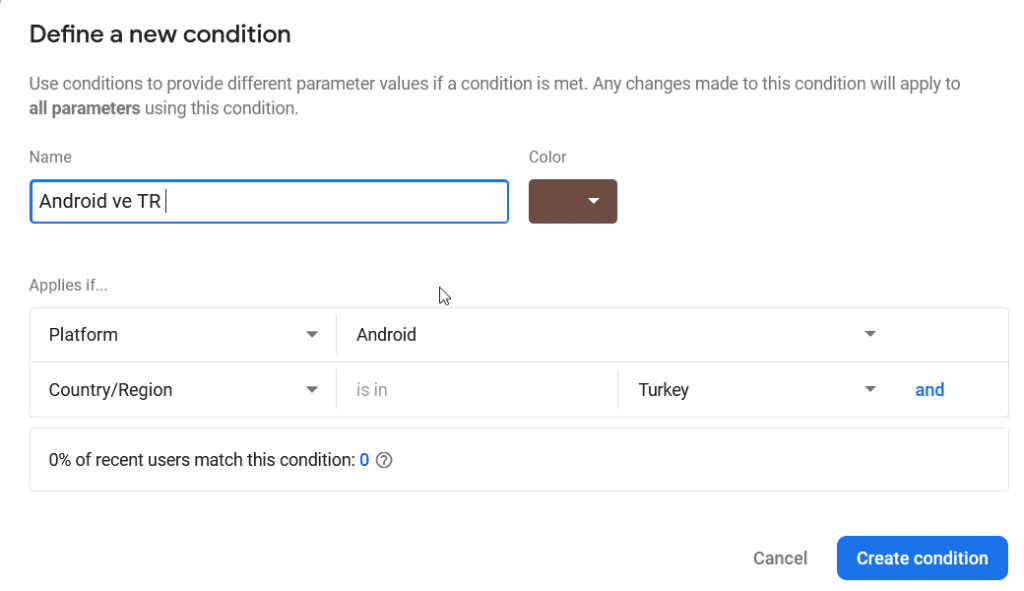Pick the brown condition color swatch
This screenshot has height=591, width=1024.
pyautogui.click(x=573, y=201)
